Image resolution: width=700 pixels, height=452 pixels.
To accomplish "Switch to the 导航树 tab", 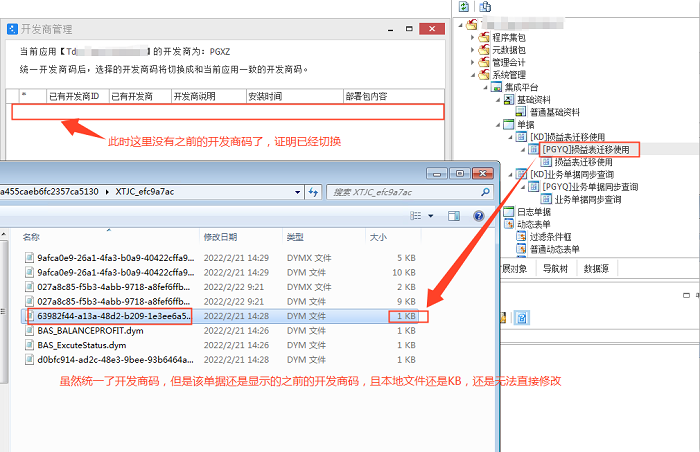I will tap(555, 268).
